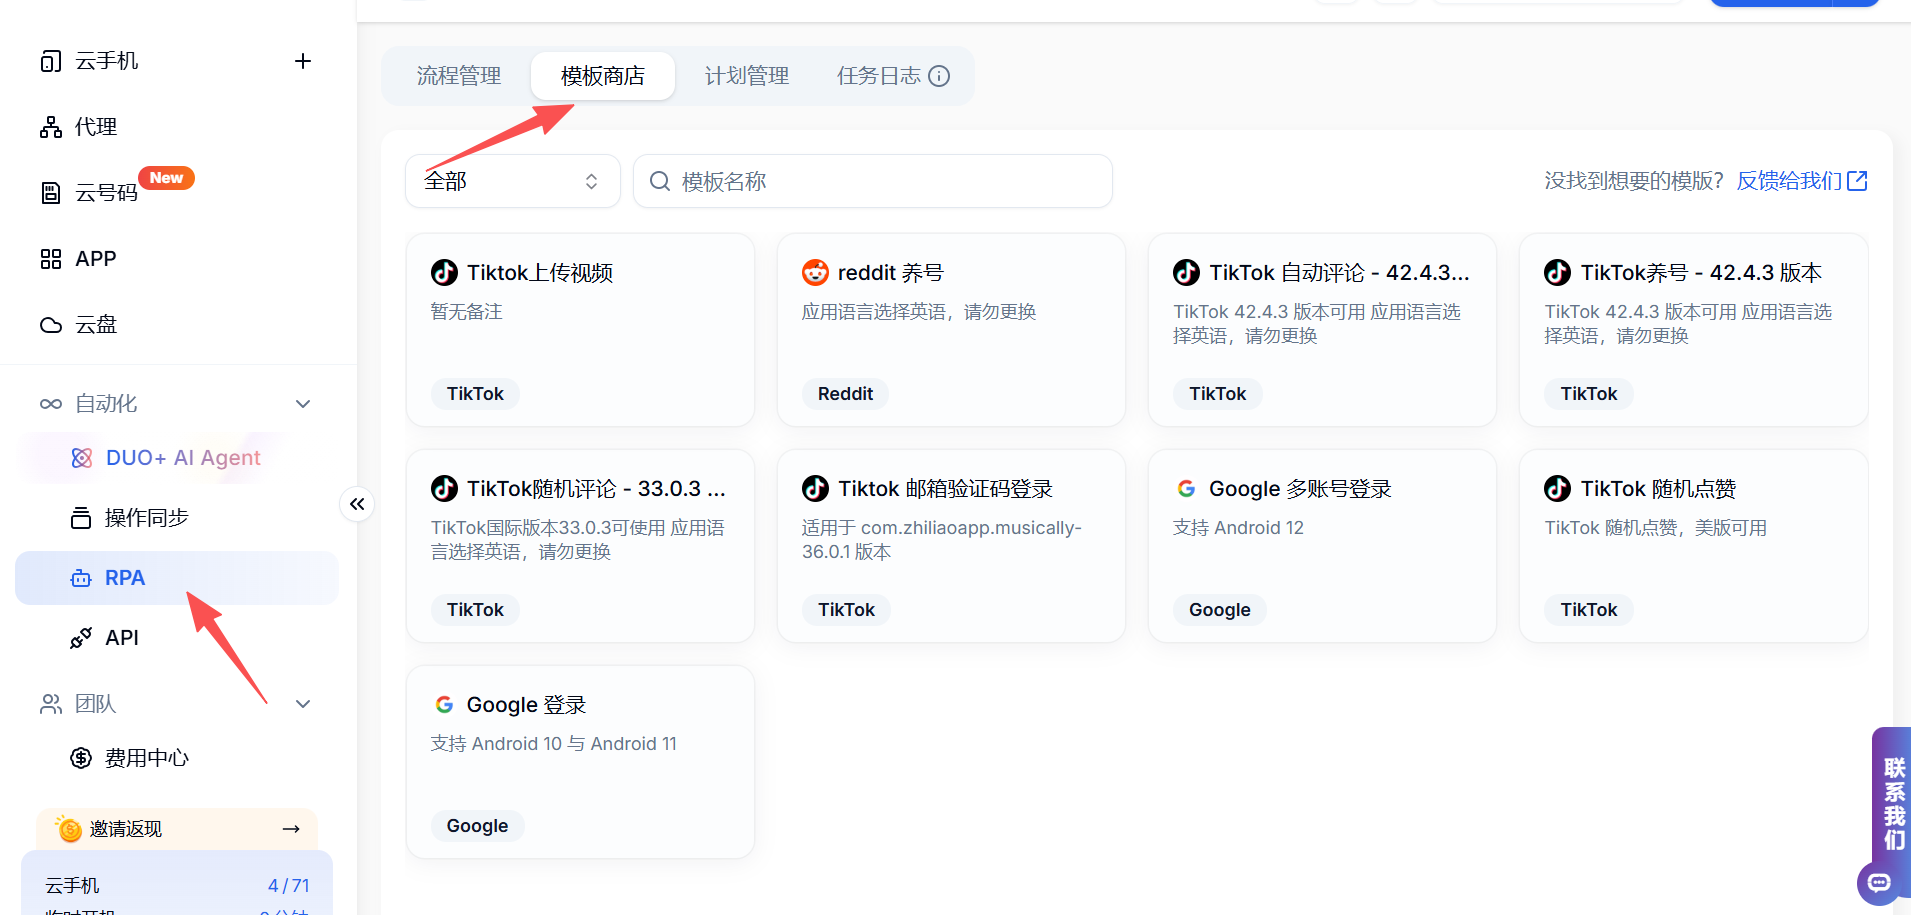The image size is (1911, 915).
Task: Click TikTok logo on Tiktok上传视频 card
Action: point(444,272)
